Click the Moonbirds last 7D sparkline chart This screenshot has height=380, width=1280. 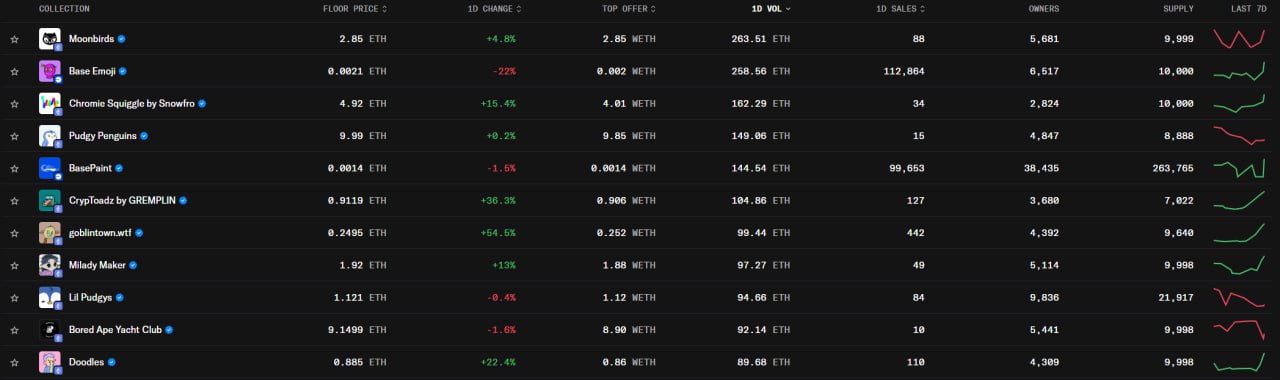(1240, 39)
